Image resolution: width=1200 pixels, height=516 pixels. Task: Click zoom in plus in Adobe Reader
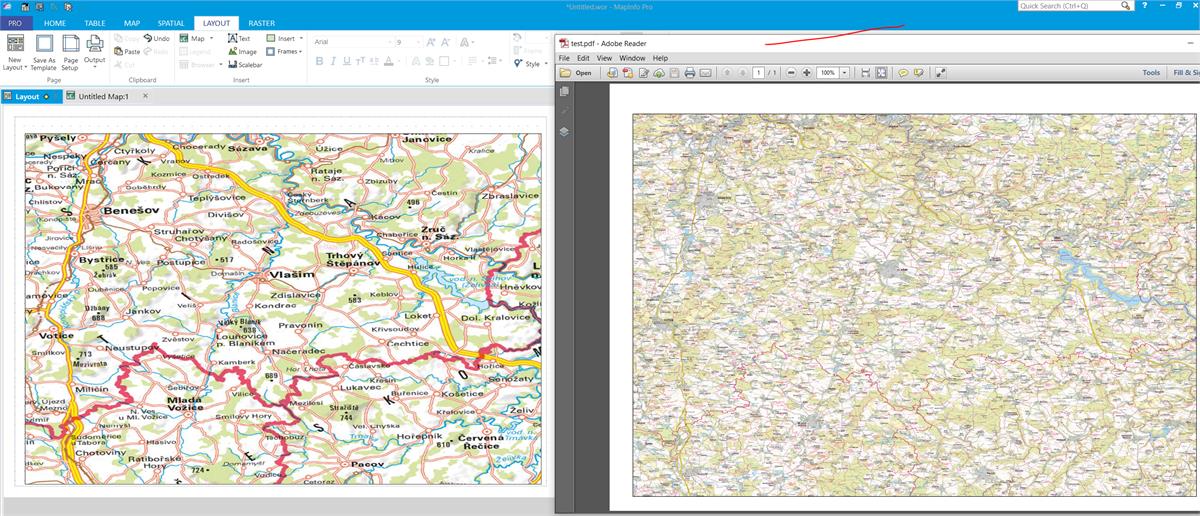[806, 73]
